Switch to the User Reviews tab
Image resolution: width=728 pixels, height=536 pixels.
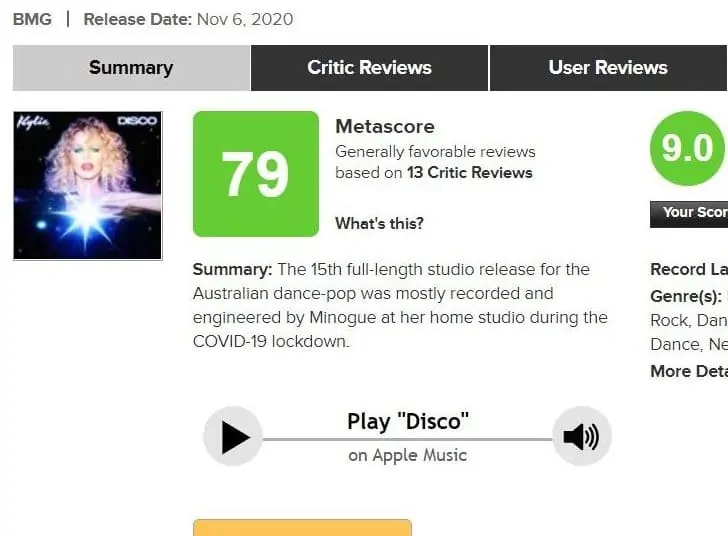tap(608, 68)
